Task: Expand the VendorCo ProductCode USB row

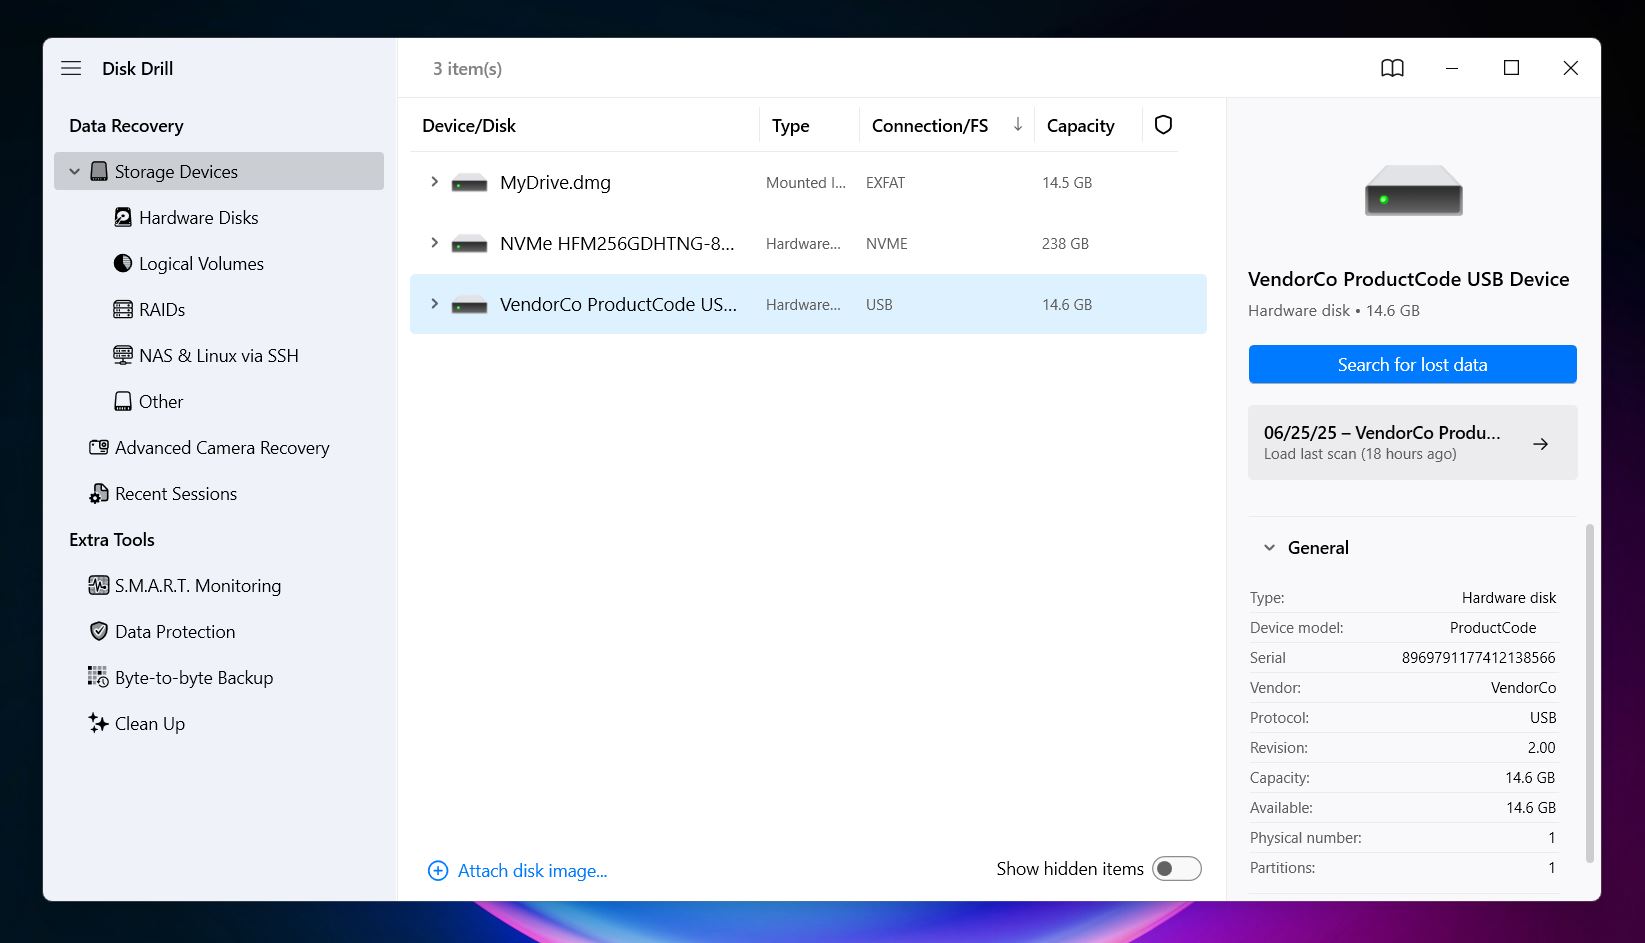Action: click(x=434, y=304)
